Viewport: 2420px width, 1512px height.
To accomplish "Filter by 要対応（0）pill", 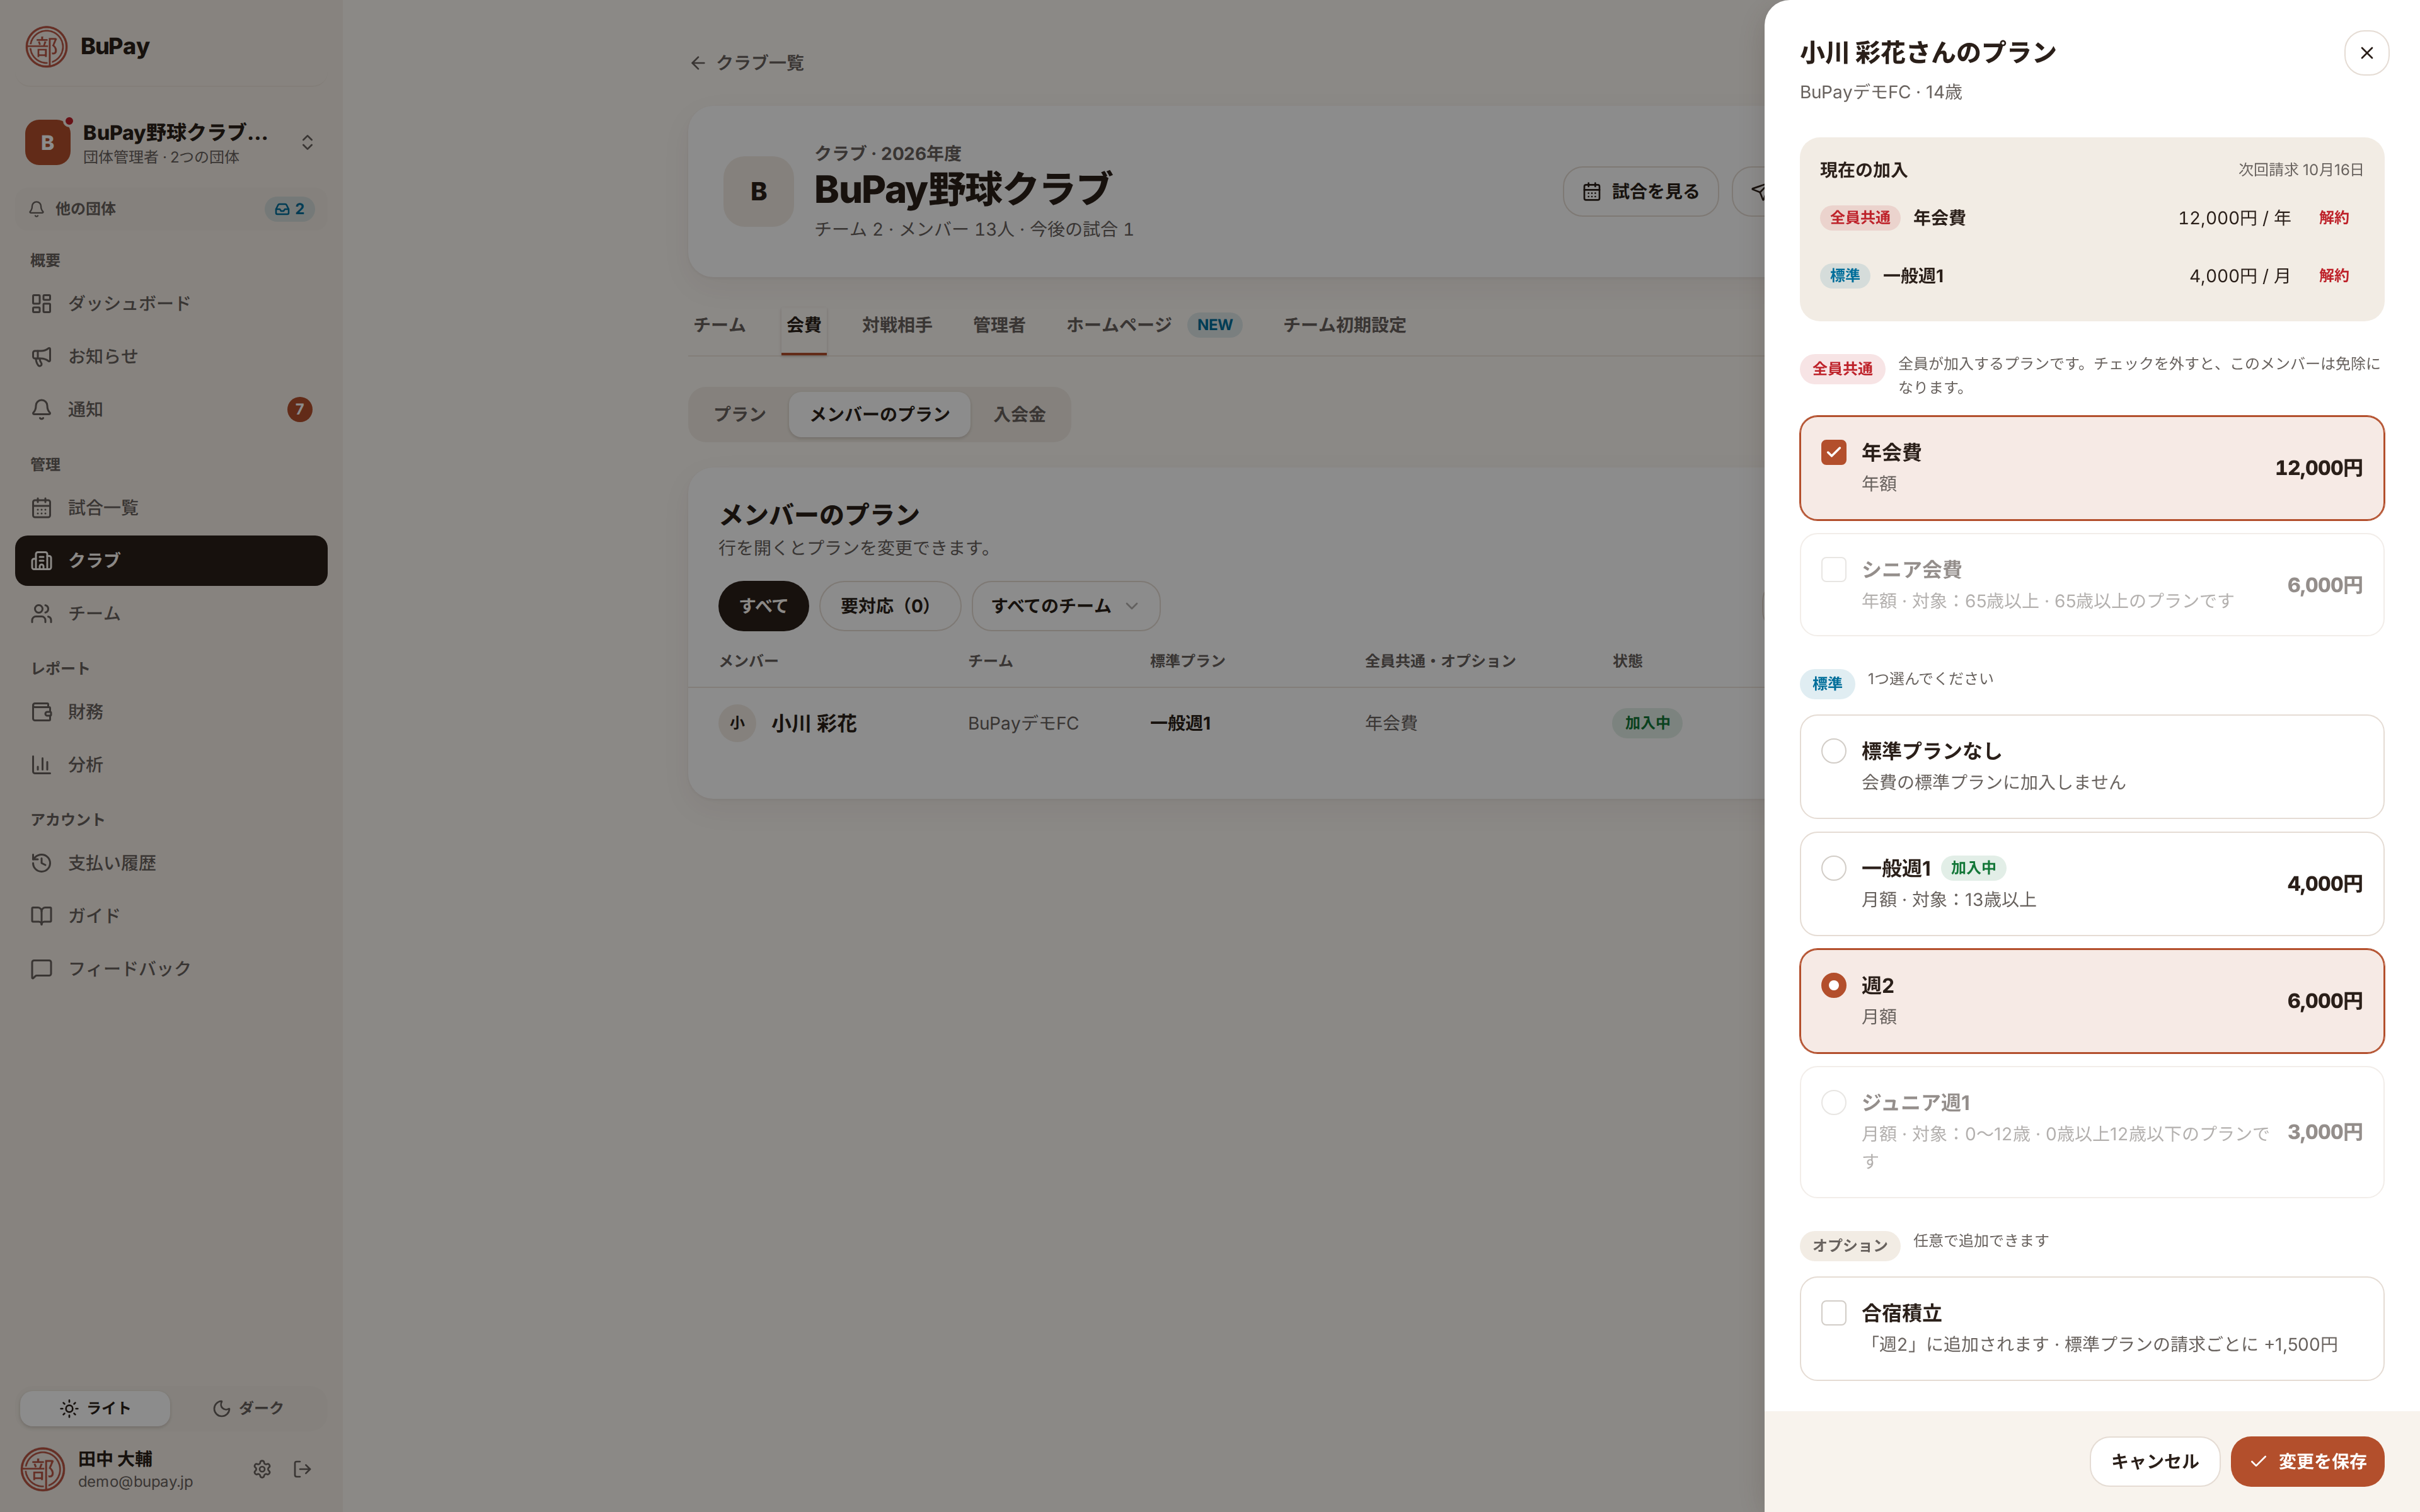I will 889,606.
